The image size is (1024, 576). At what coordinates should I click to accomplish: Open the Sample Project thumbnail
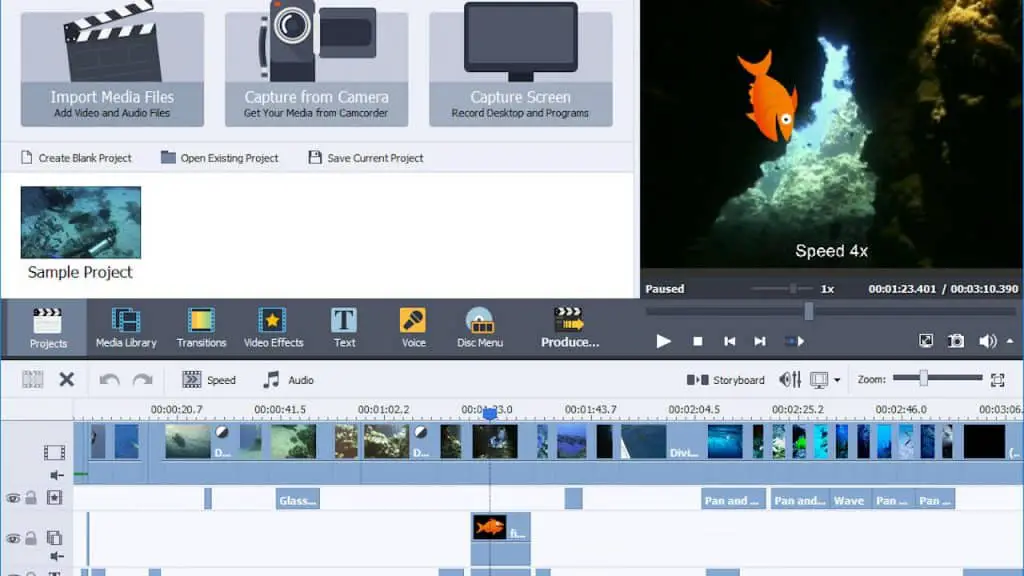pyautogui.click(x=81, y=222)
